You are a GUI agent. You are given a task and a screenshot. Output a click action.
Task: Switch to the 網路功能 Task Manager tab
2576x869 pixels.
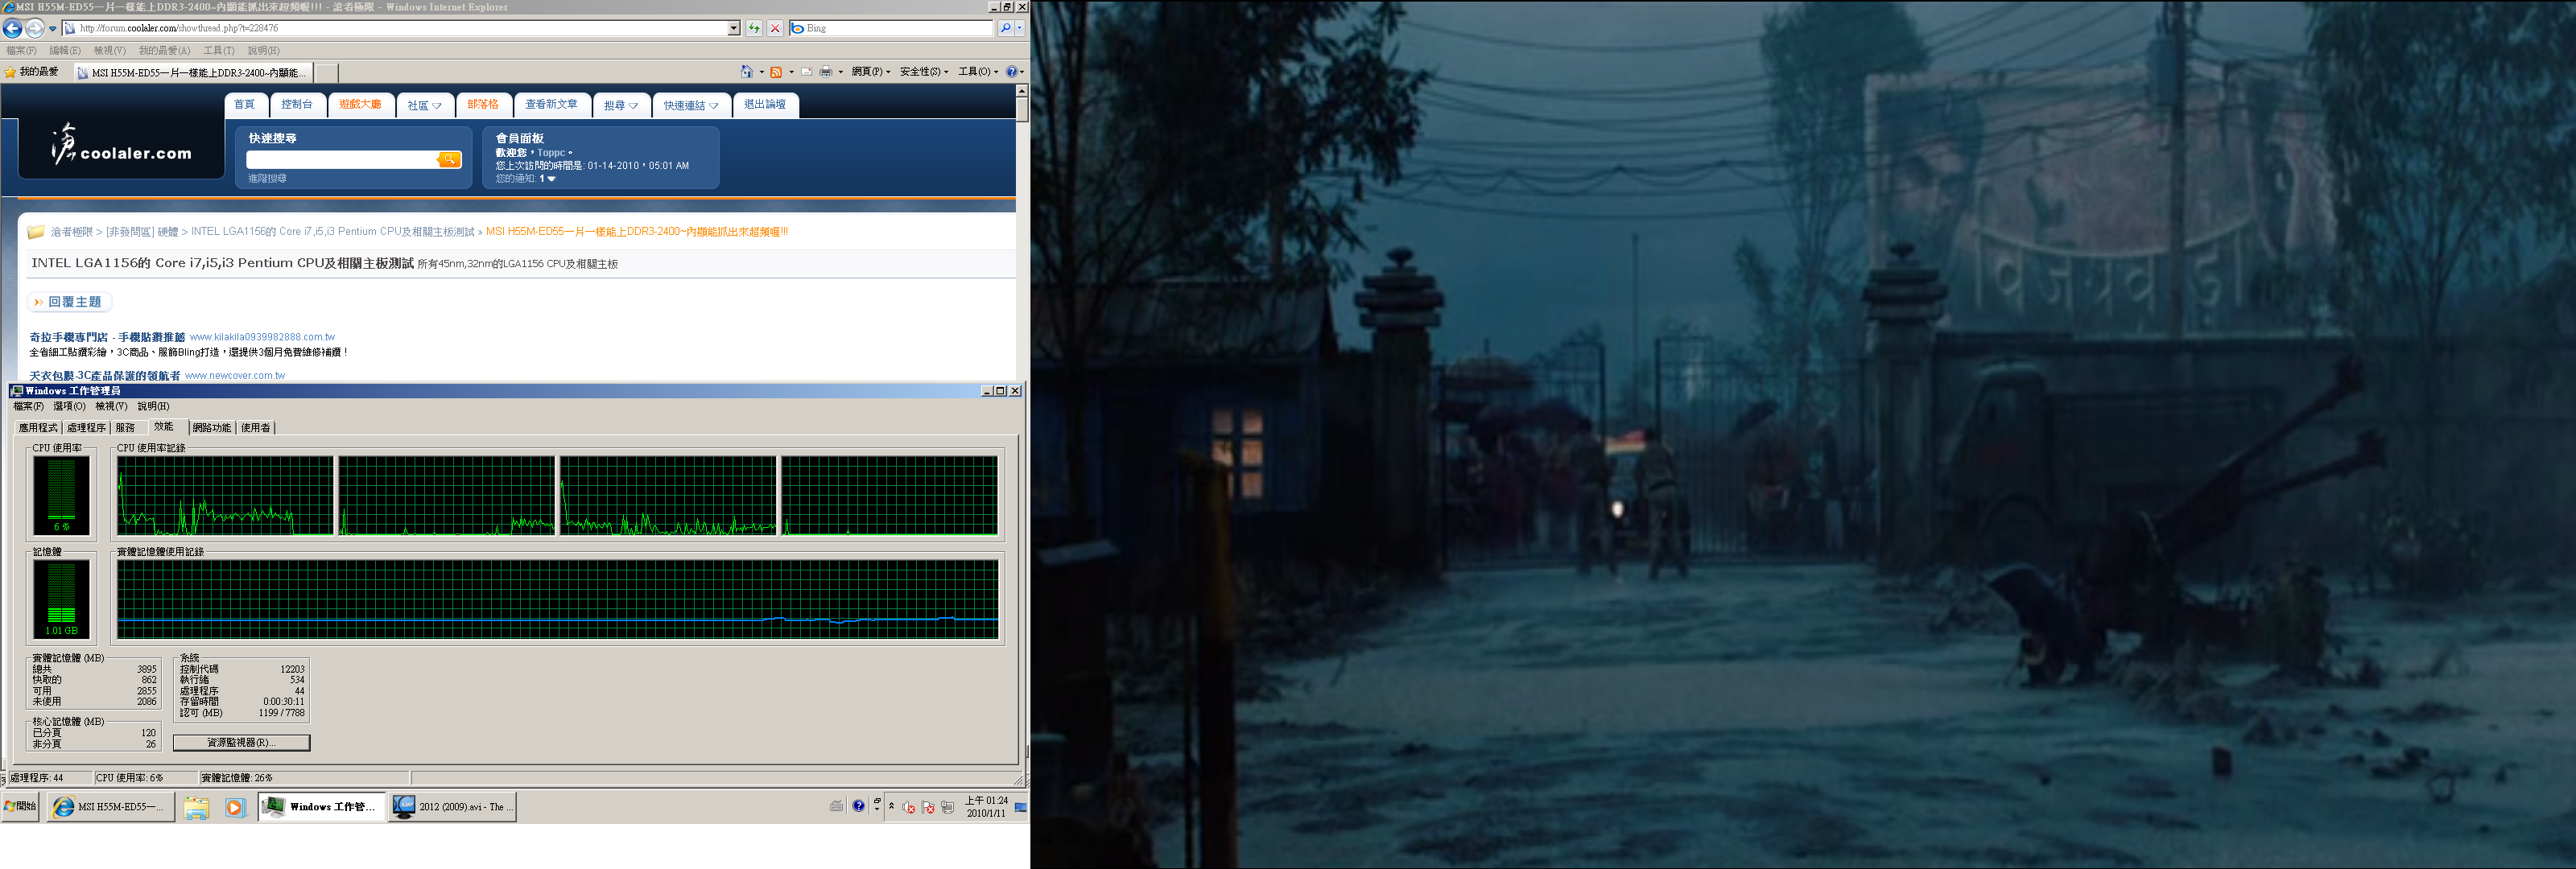coord(212,428)
